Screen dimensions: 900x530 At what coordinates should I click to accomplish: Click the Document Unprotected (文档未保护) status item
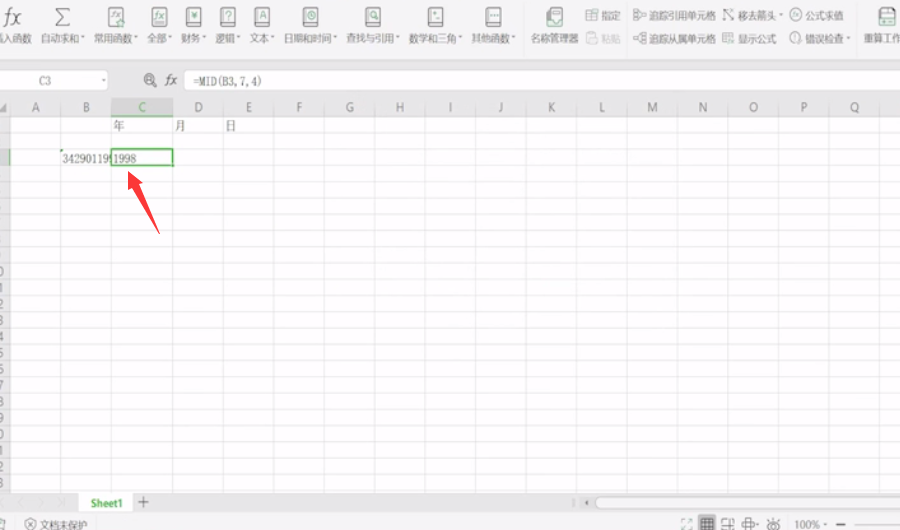click(x=56, y=524)
